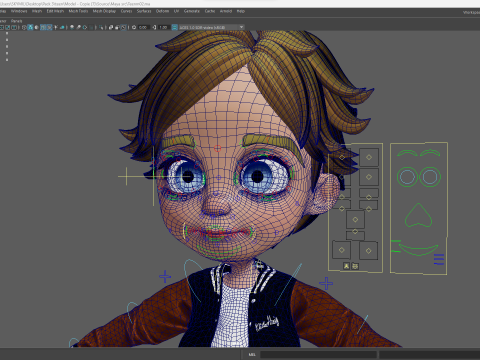Toggle depth of field icon

[92, 27]
